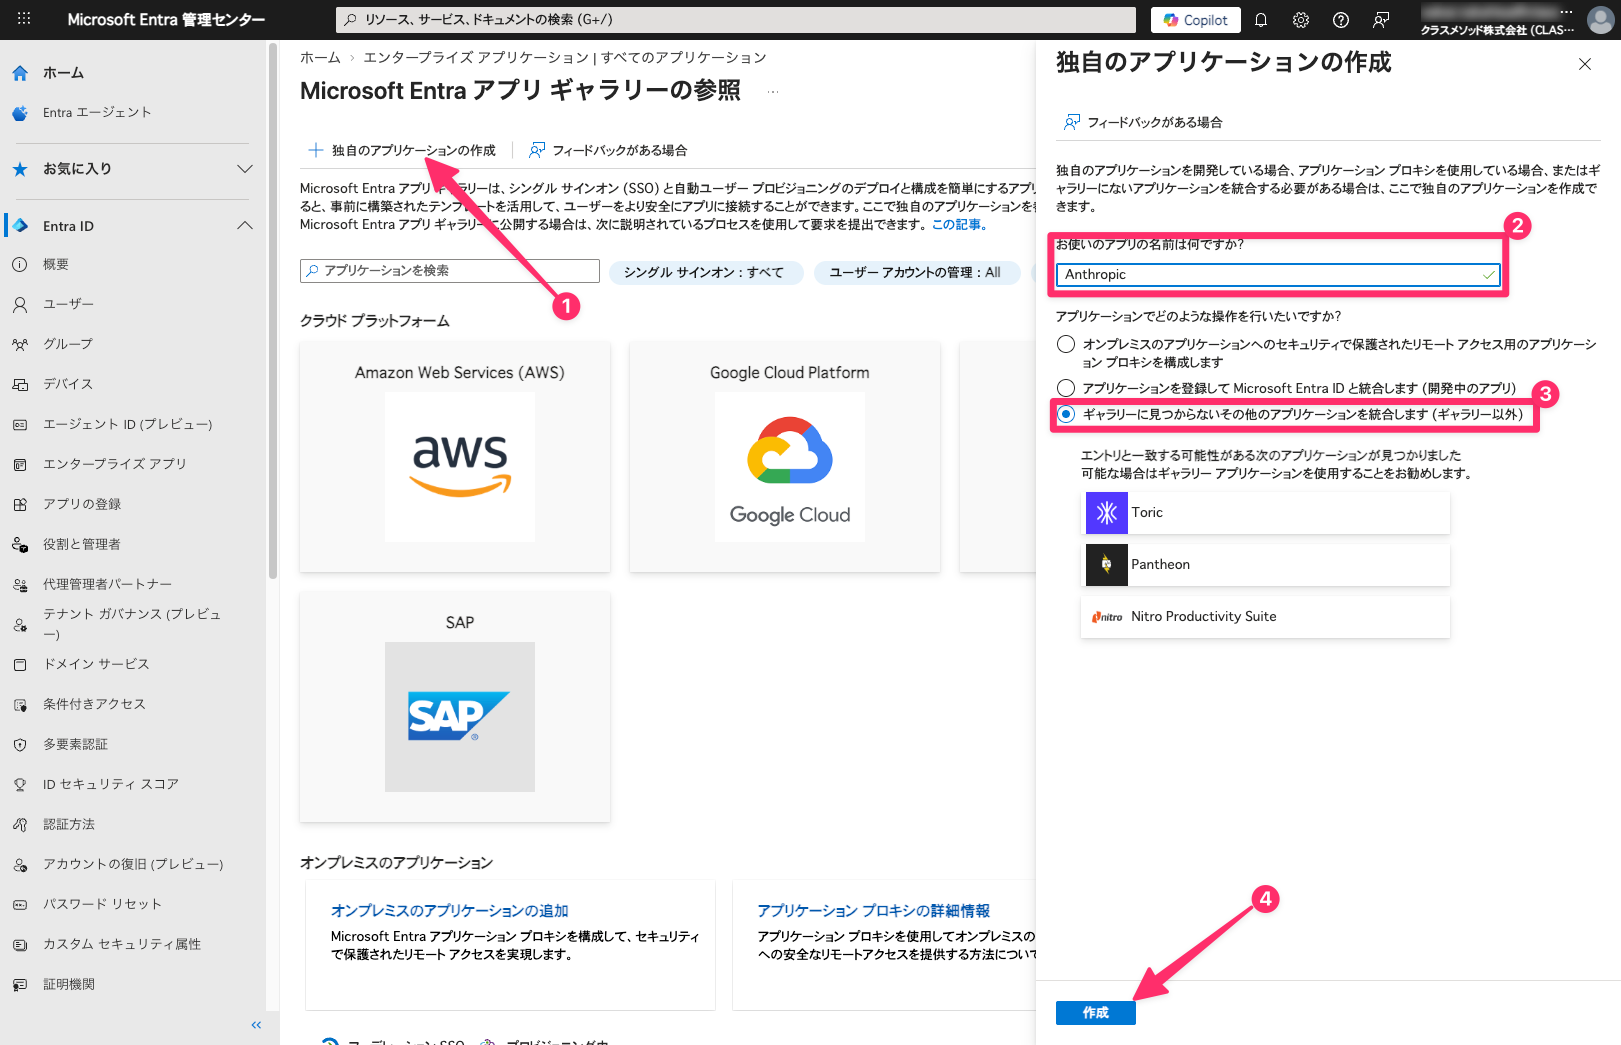Click the 条件付きアクセス icon
The height and width of the screenshot is (1045, 1621).
pos(20,704)
